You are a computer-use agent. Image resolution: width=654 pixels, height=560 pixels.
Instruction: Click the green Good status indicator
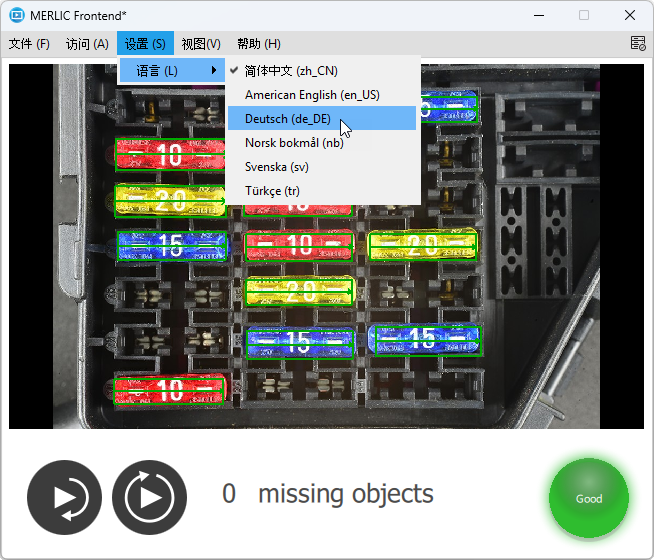click(x=589, y=498)
